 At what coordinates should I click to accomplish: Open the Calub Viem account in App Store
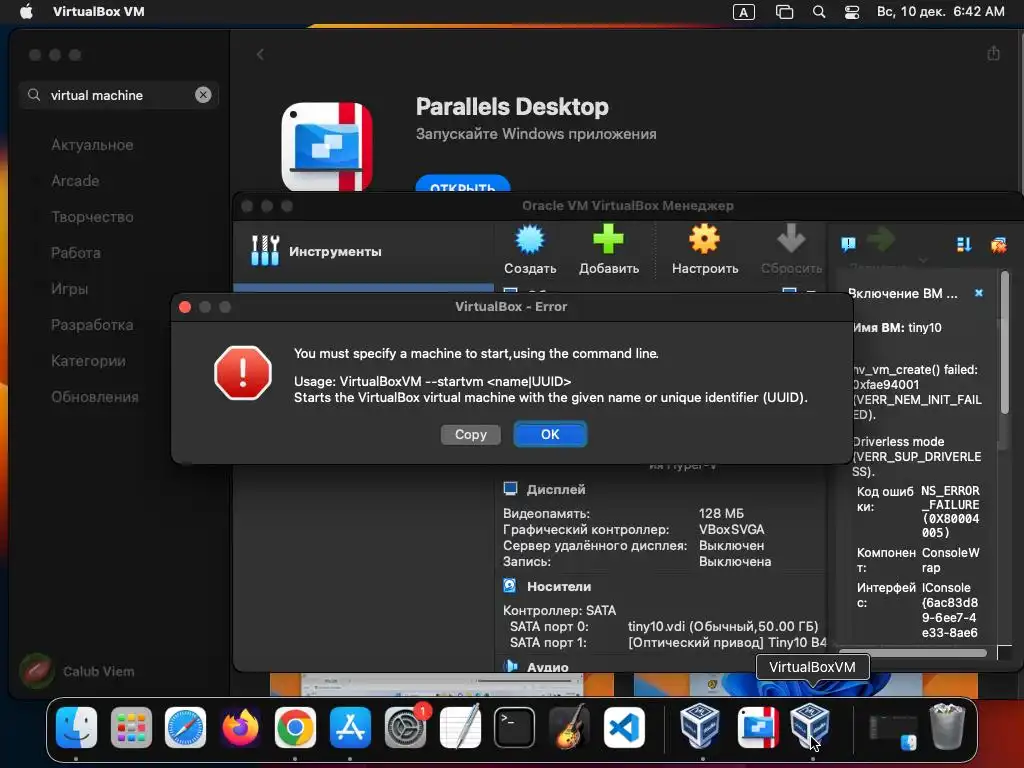[x=77, y=671]
